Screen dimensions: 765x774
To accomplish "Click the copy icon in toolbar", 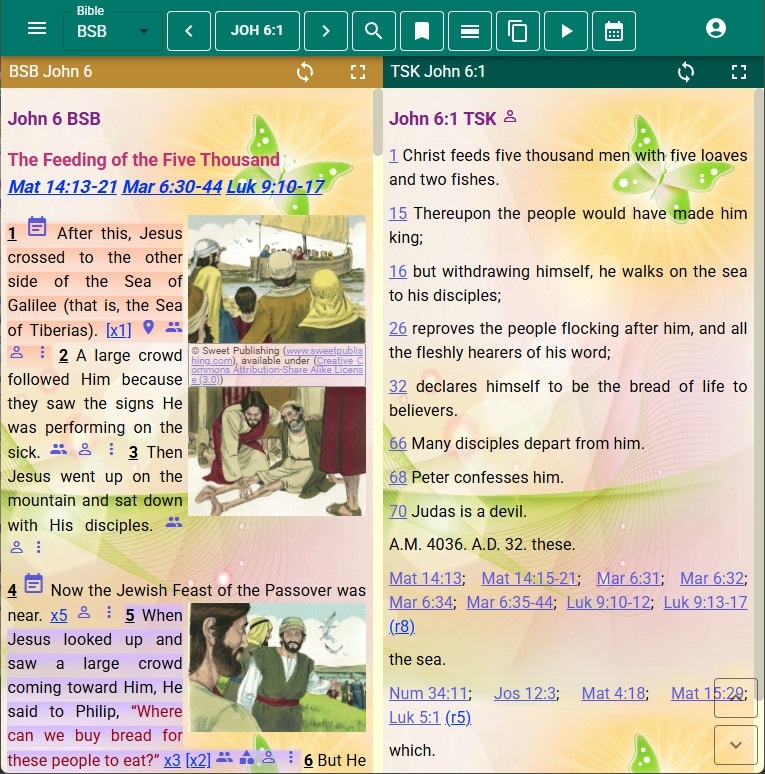I will pyautogui.click(x=518, y=31).
